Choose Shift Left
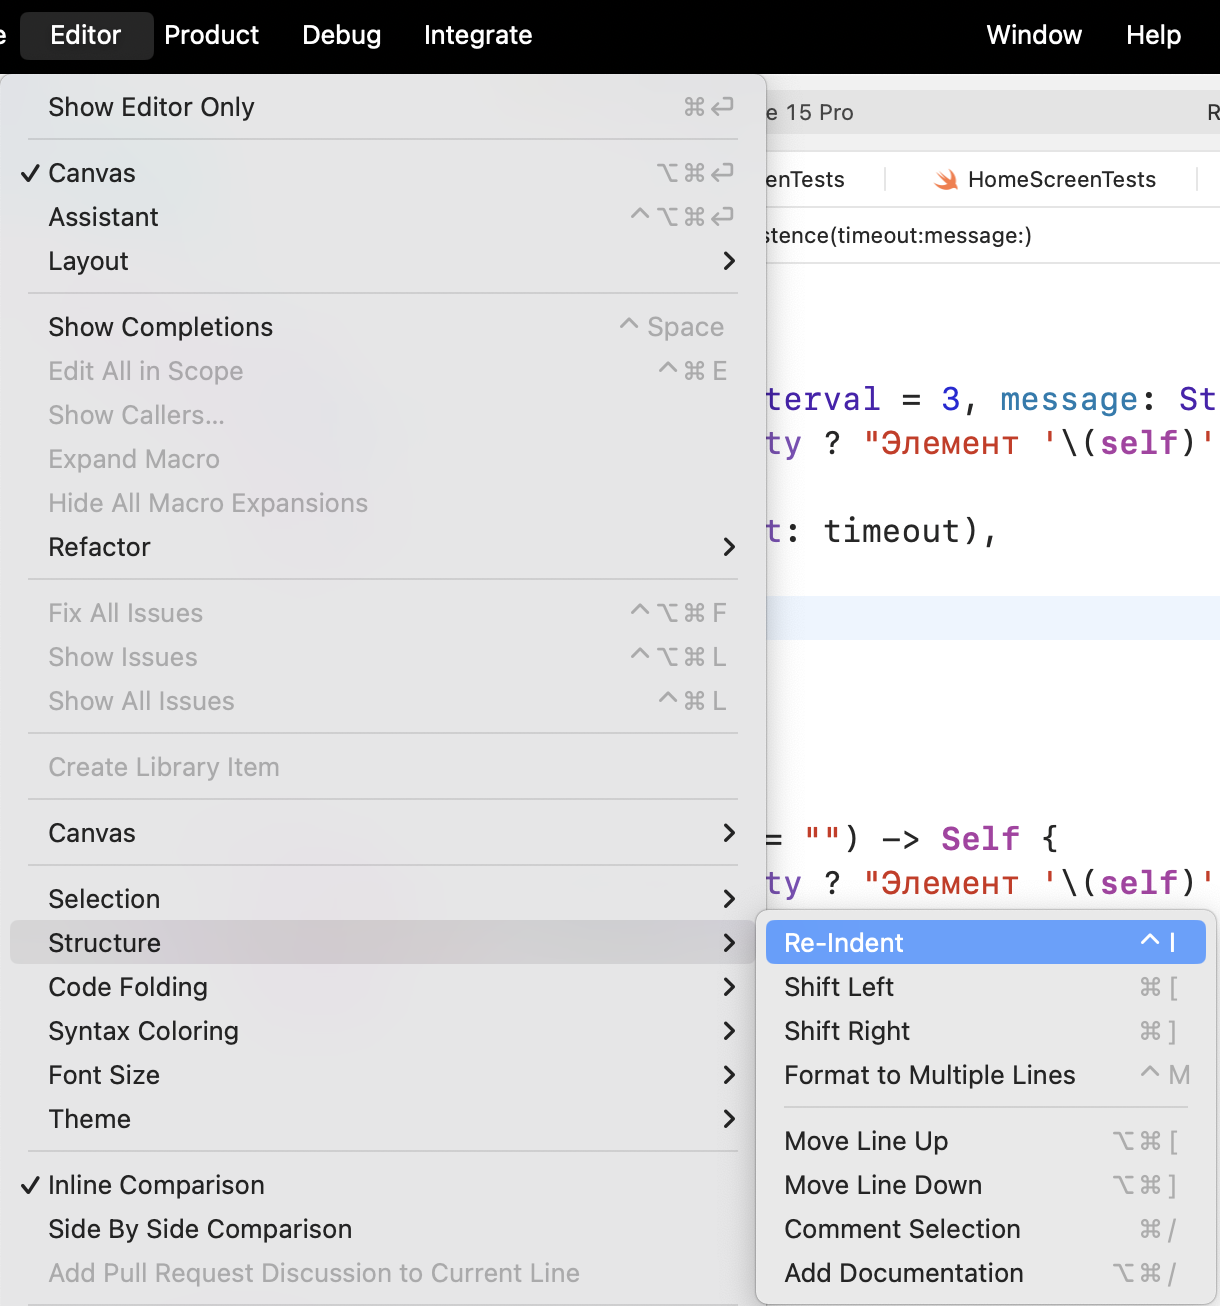Viewport: 1220px width, 1306px height. click(x=839, y=986)
